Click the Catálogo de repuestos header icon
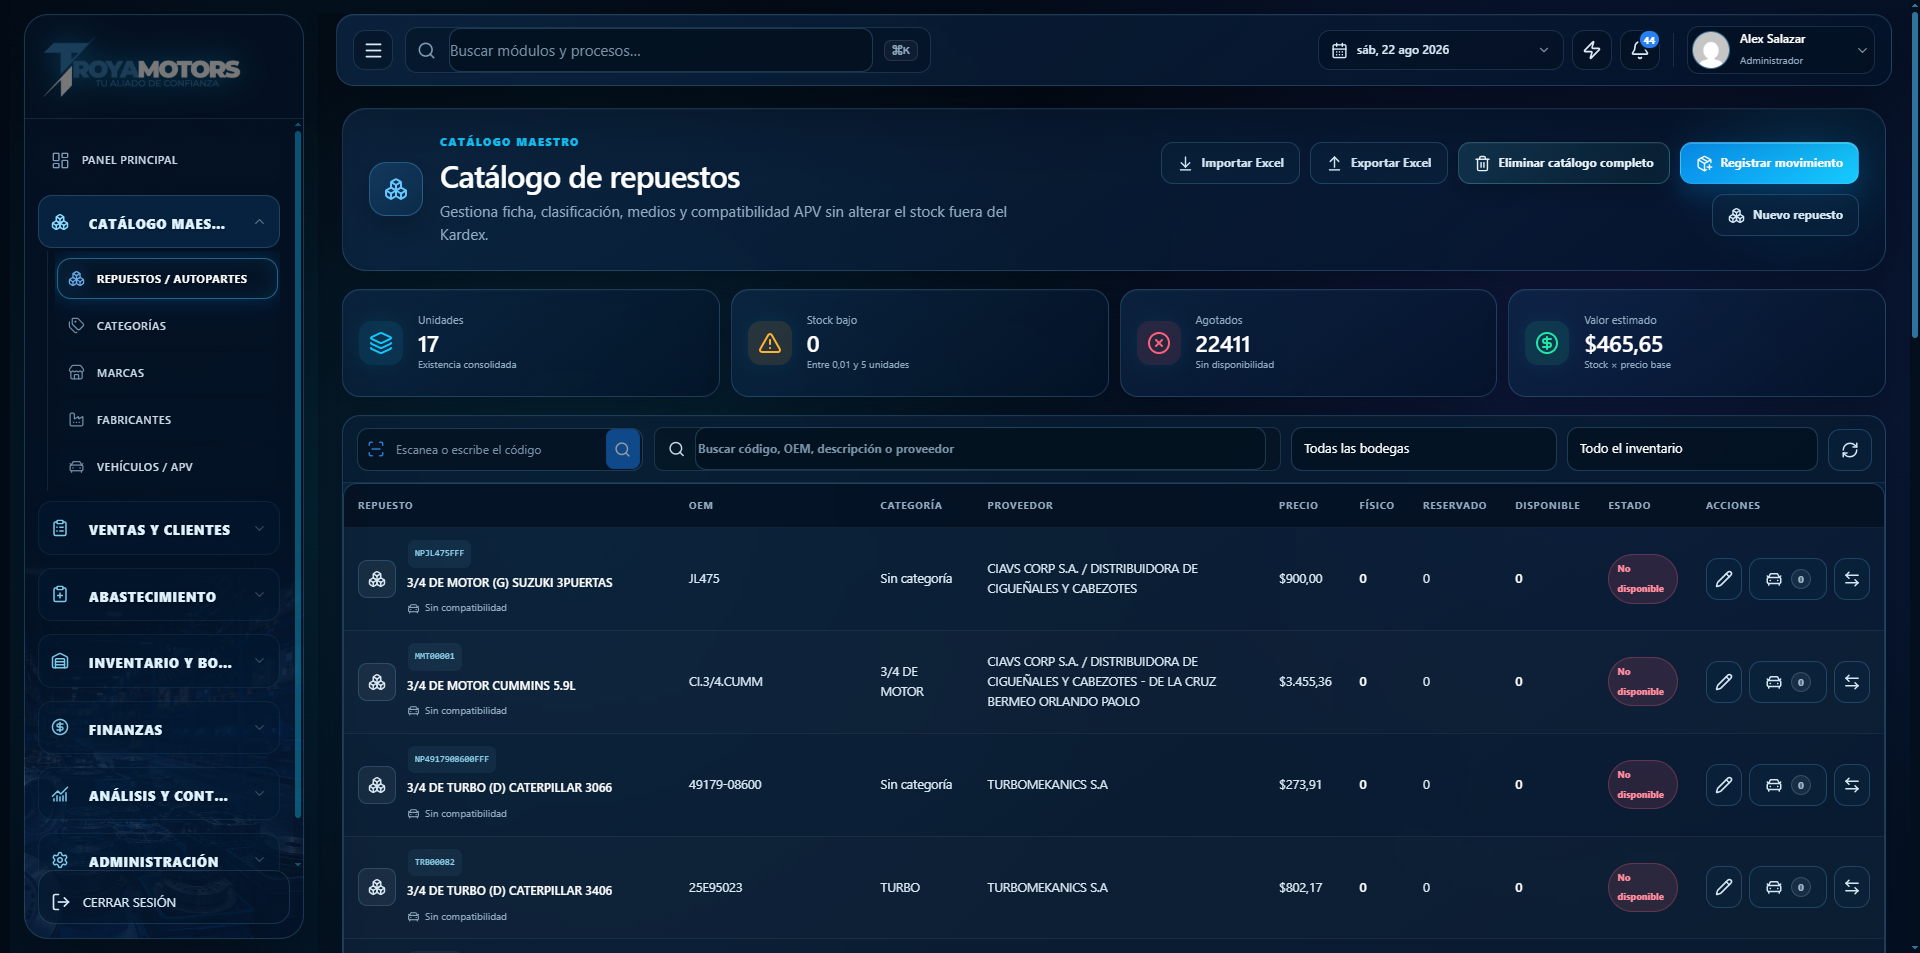 coord(396,189)
